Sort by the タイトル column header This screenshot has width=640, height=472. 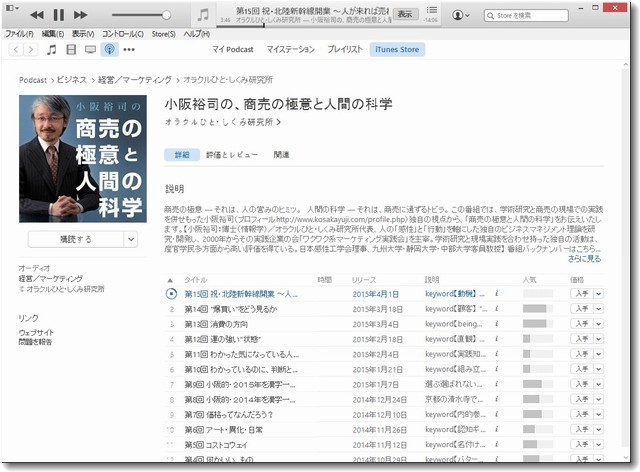(196, 280)
